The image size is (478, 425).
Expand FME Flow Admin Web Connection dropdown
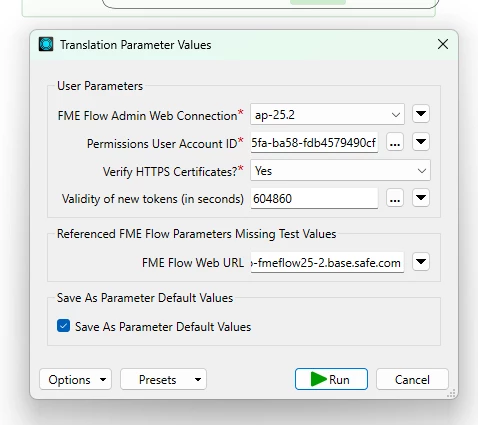click(x=327, y=115)
